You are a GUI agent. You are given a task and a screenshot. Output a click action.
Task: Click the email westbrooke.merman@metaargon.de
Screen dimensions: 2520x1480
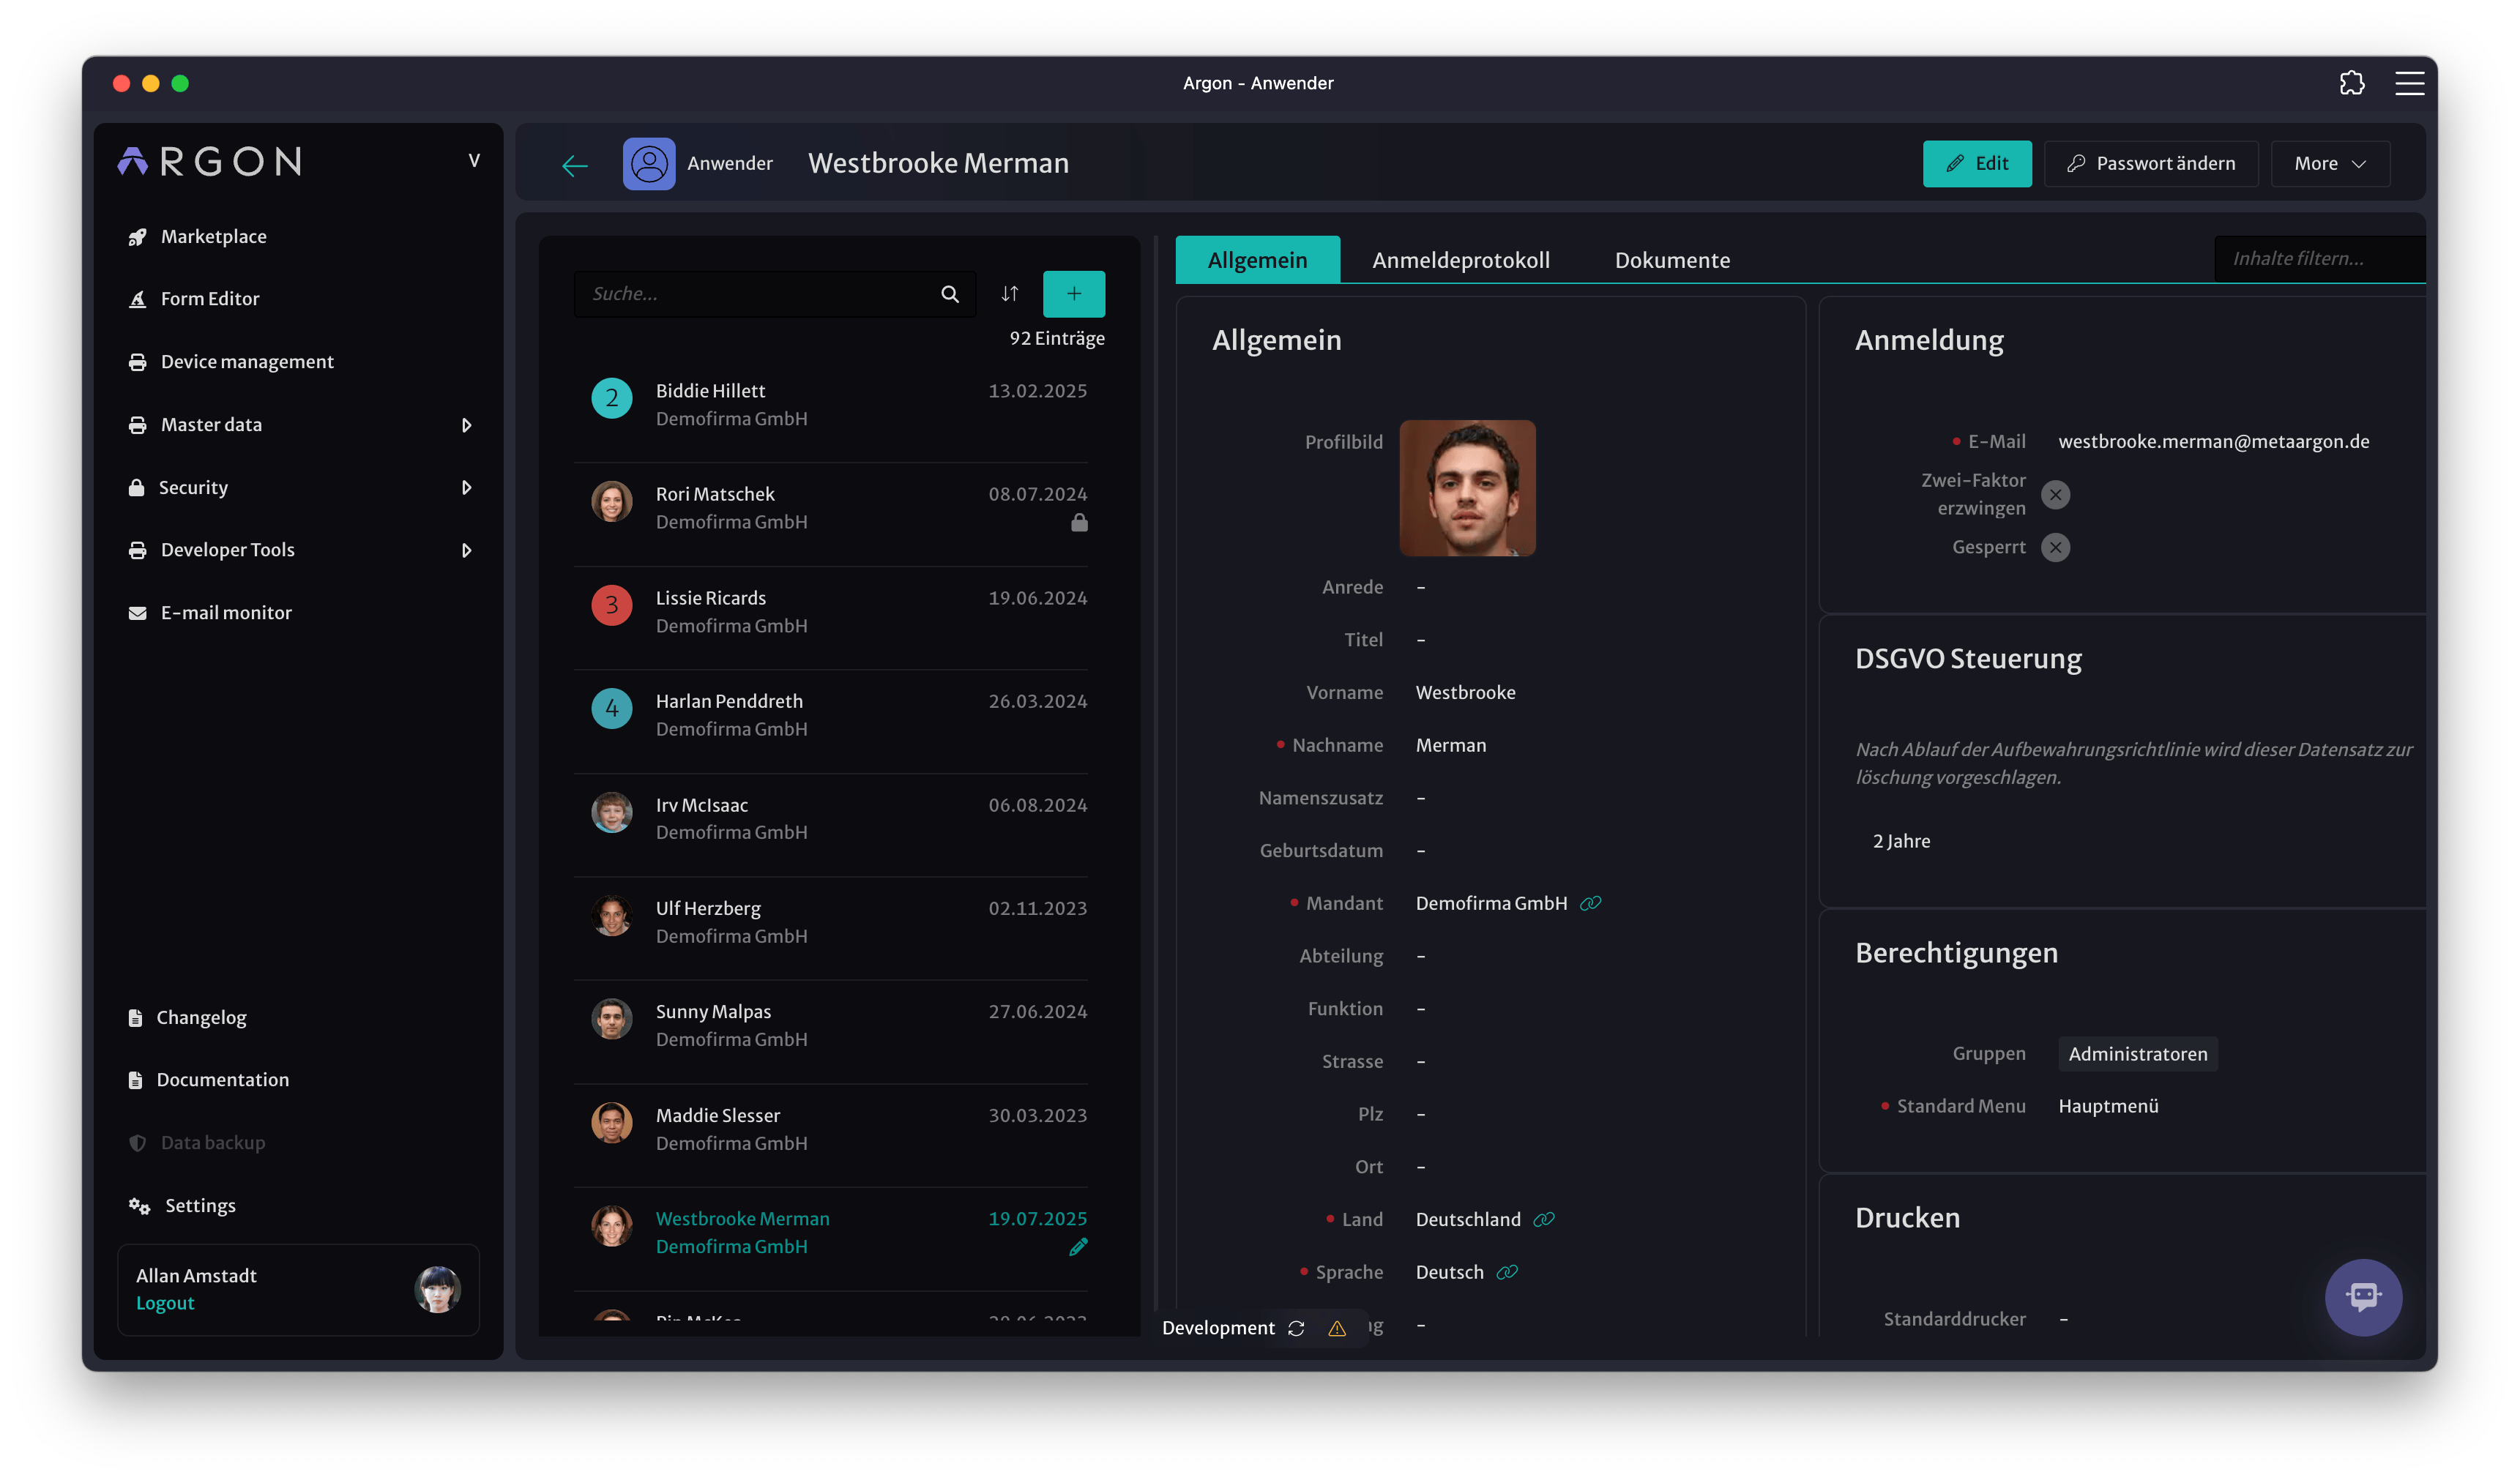pyautogui.click(x=2213, y=442)
